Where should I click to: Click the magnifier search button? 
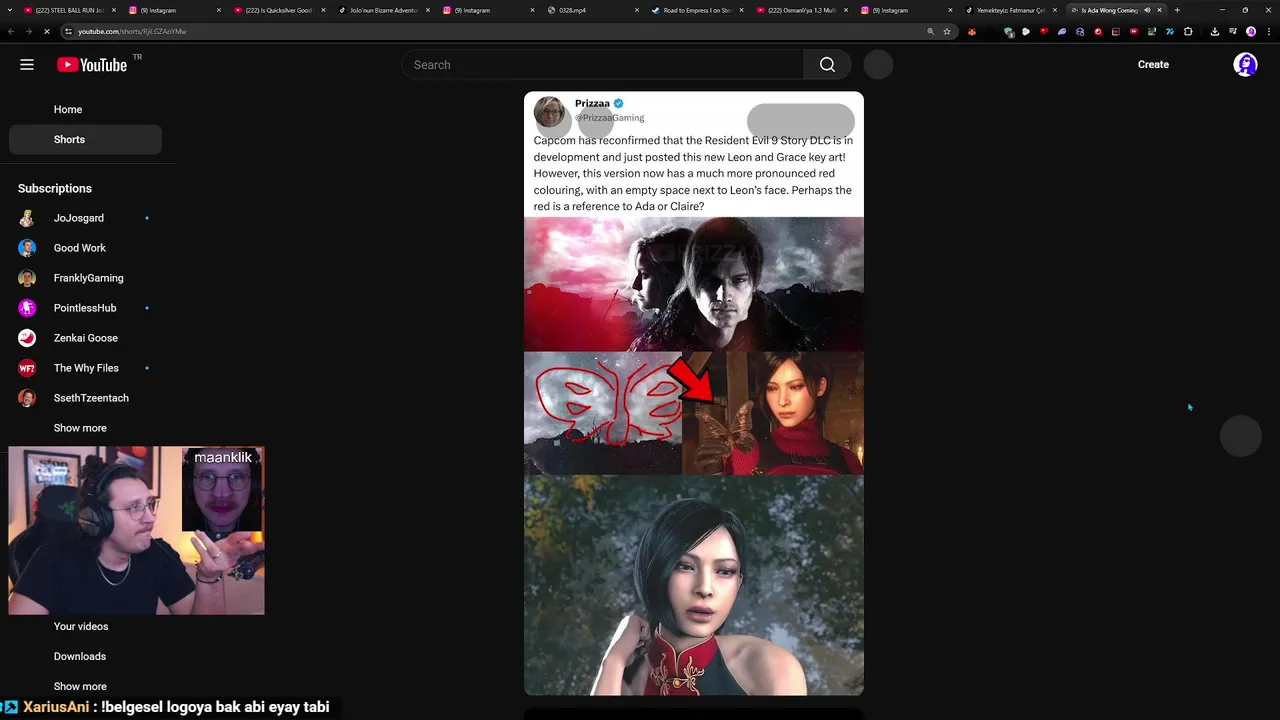tap(827, 65)
